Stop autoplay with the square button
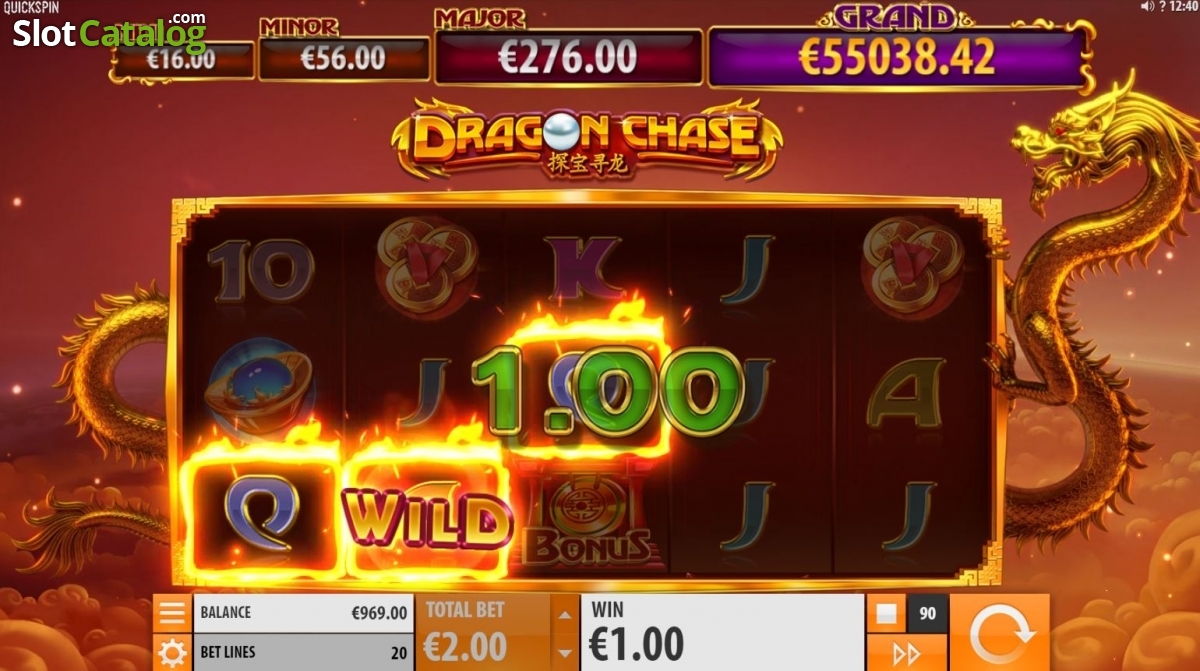Image resolution: width=1200 pixels, height=671 pixels. (886, 613)
